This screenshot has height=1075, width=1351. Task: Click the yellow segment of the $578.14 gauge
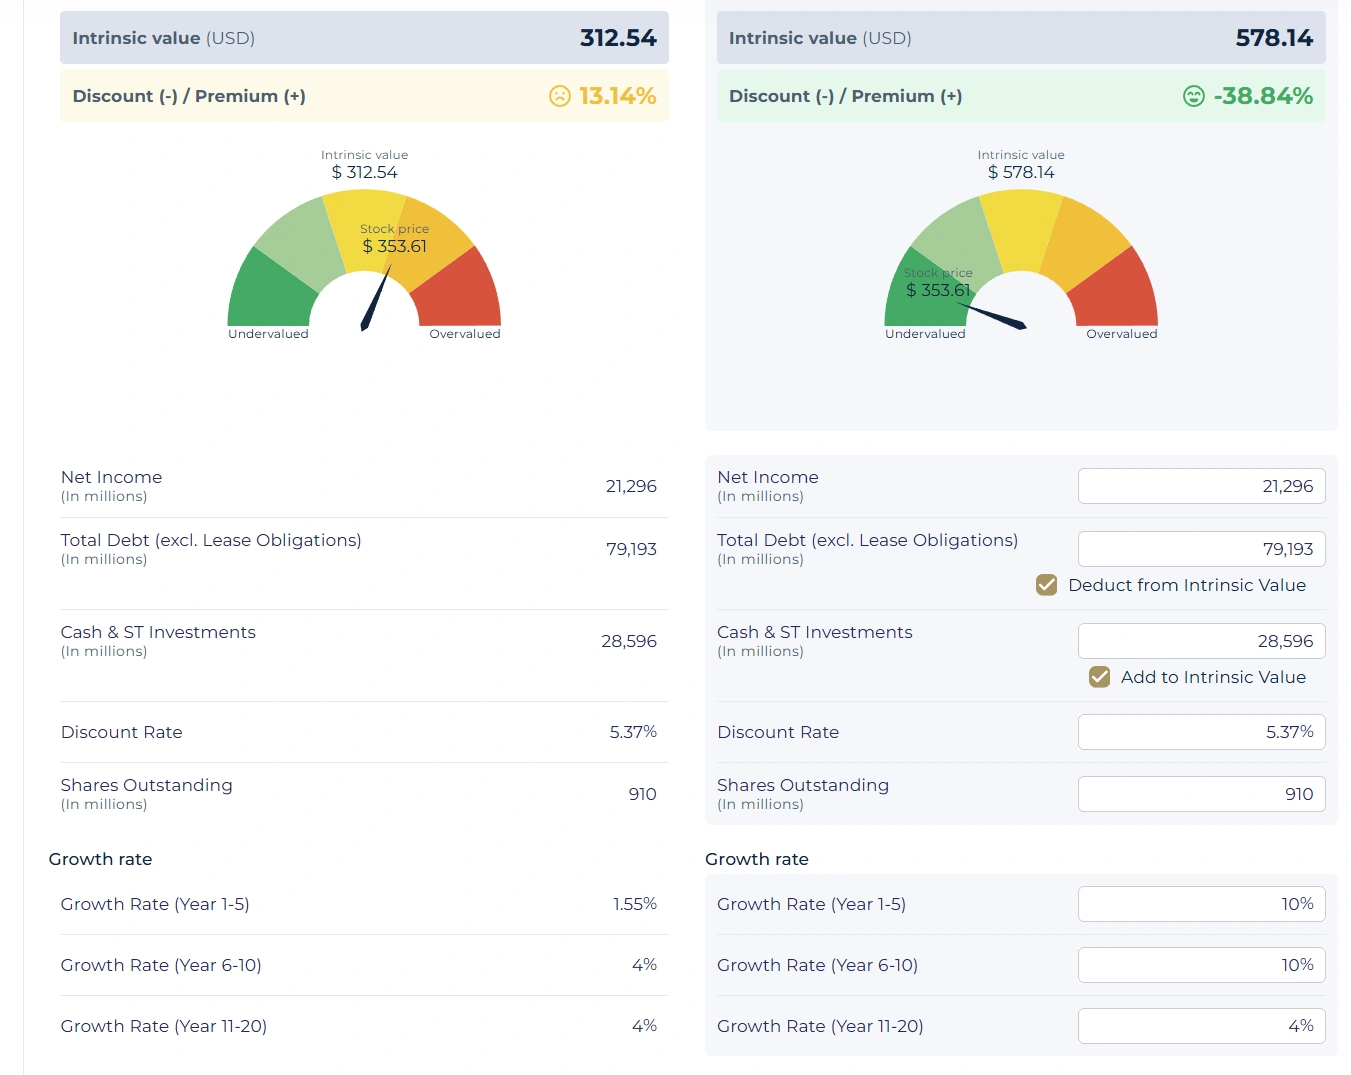pos(1021,228)
